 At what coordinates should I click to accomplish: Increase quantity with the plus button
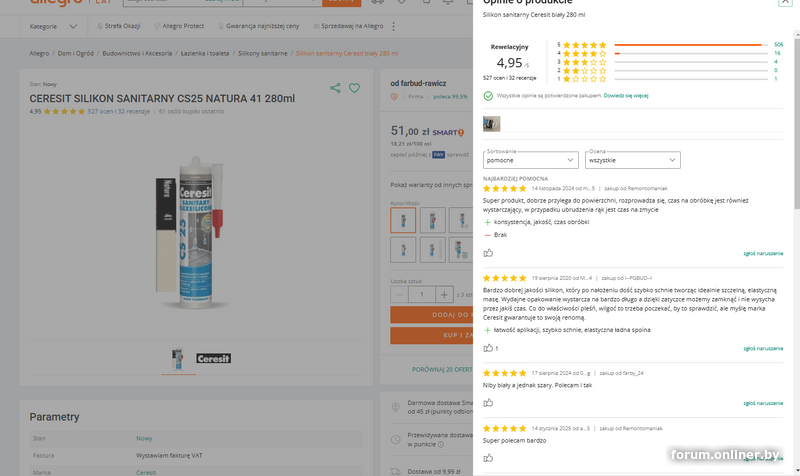(x=444, y=294)
